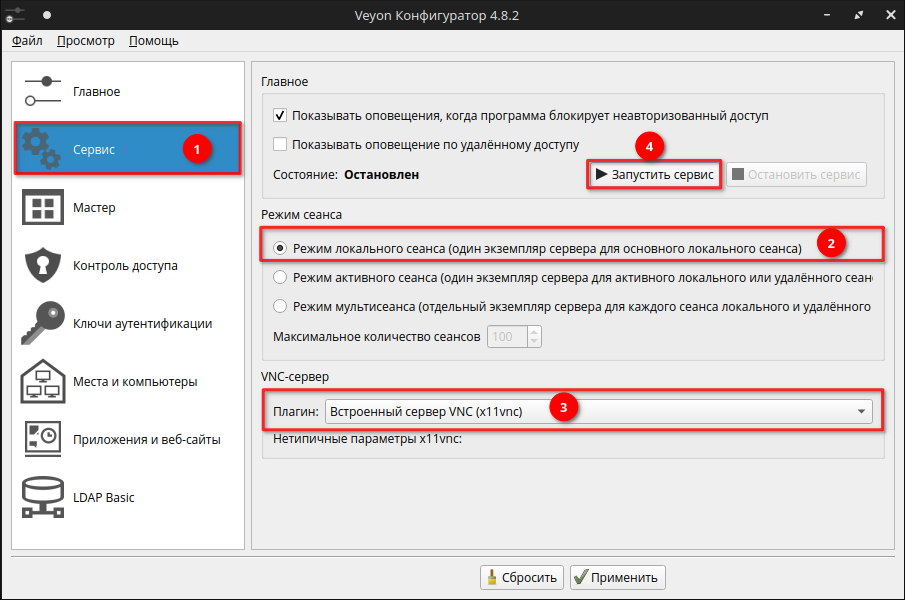
Task: Click the window menu icon in title bar
Action: coord(15,15)
